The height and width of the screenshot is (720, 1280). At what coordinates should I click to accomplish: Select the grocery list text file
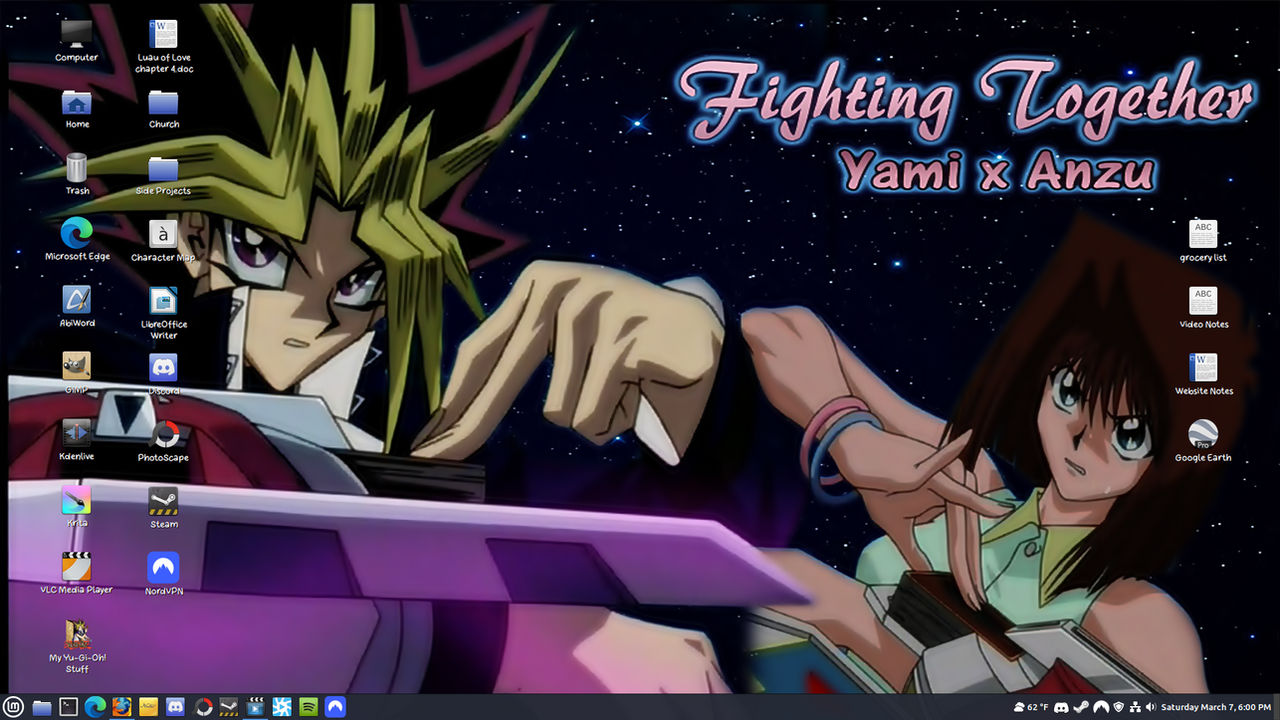point(1203,241)
